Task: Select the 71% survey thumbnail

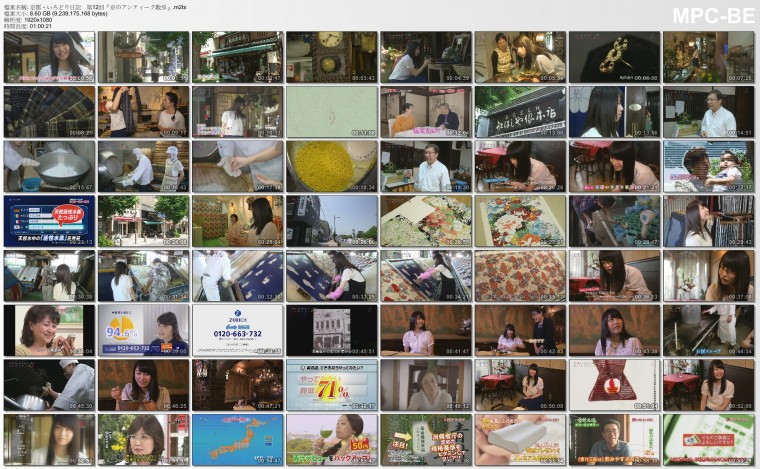Action: tap(332, 386)
